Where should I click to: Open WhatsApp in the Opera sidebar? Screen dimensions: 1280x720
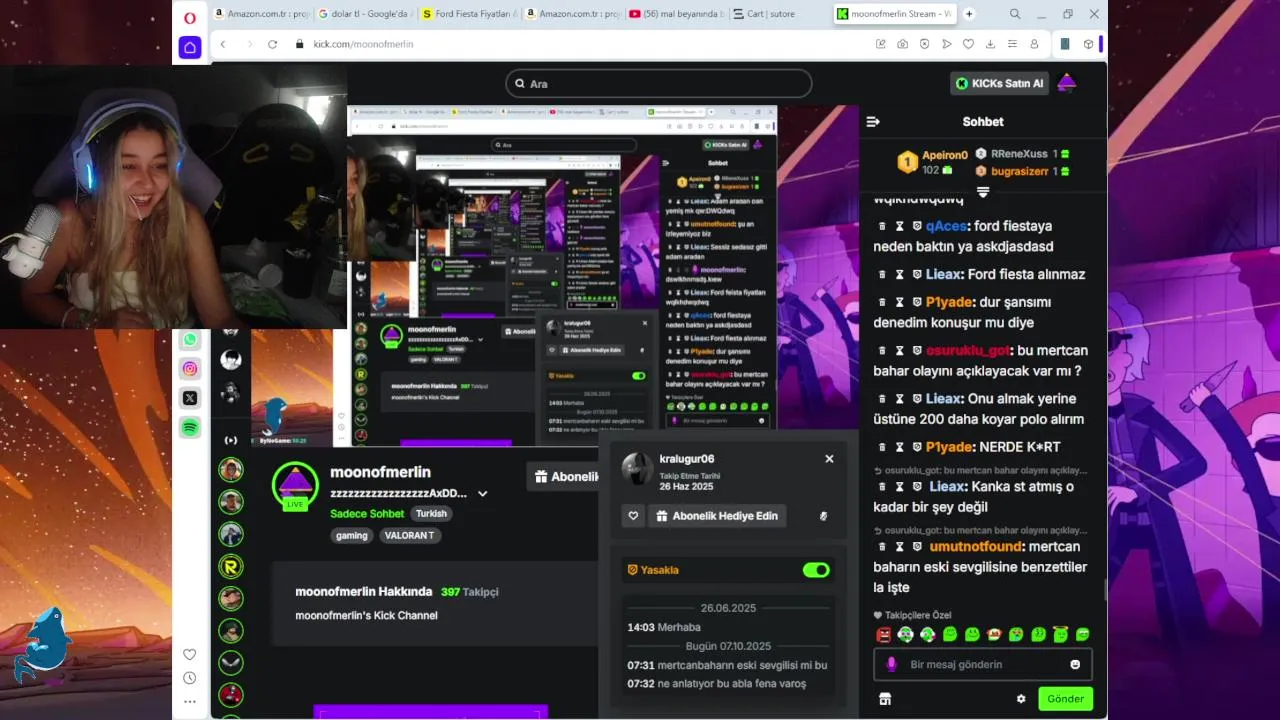click(190, 340)
